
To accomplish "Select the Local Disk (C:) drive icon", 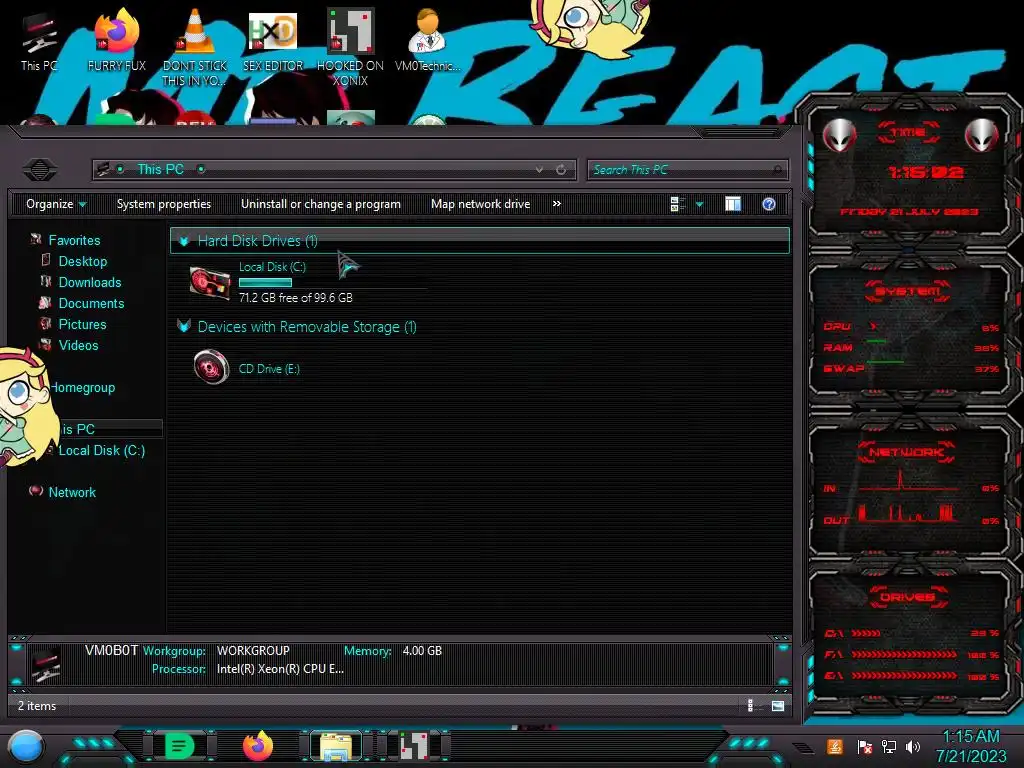I will pyautogui.click(x=210, y=282).
